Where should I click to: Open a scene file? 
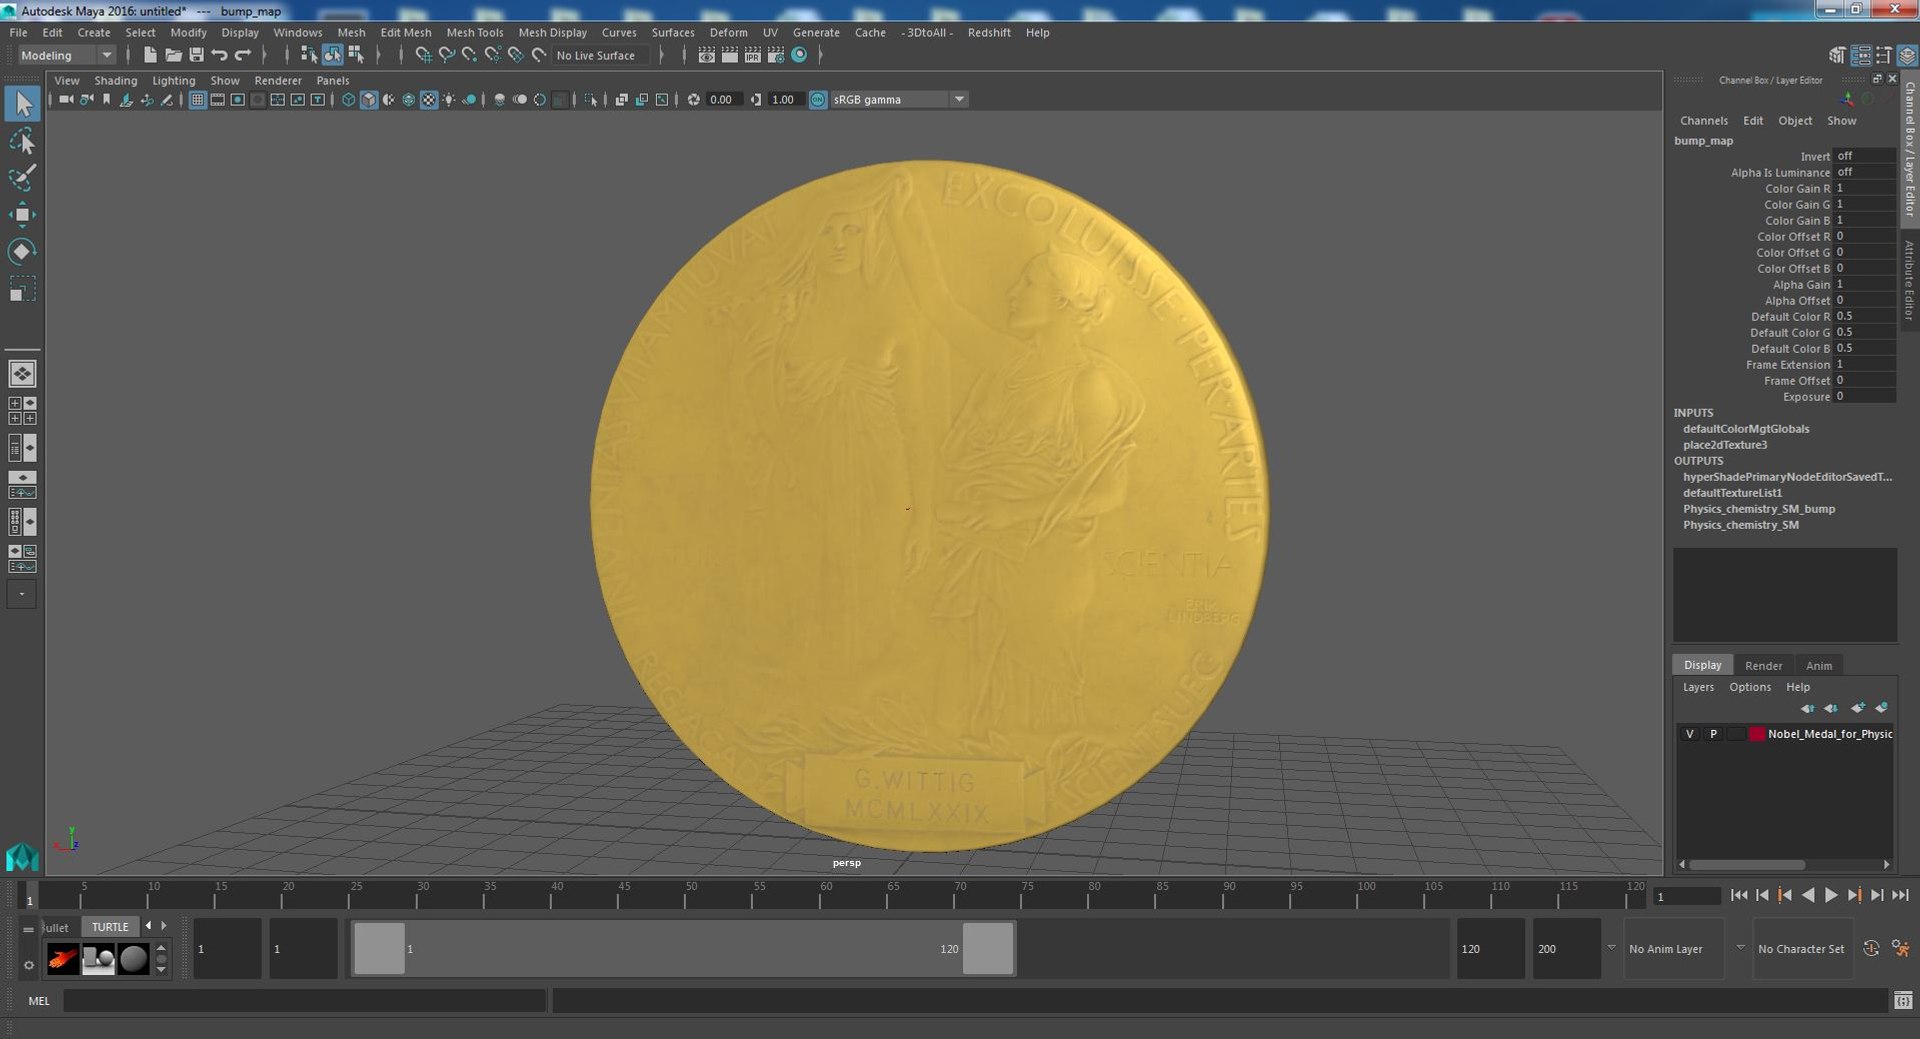tap(173, 55)
